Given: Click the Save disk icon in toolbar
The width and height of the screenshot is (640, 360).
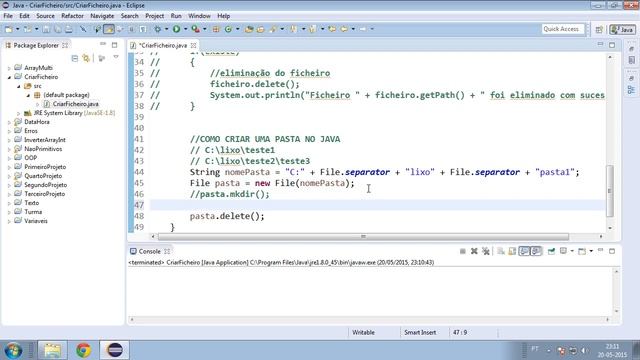Looking at the screenshot, I should click(x=46, y=29).
